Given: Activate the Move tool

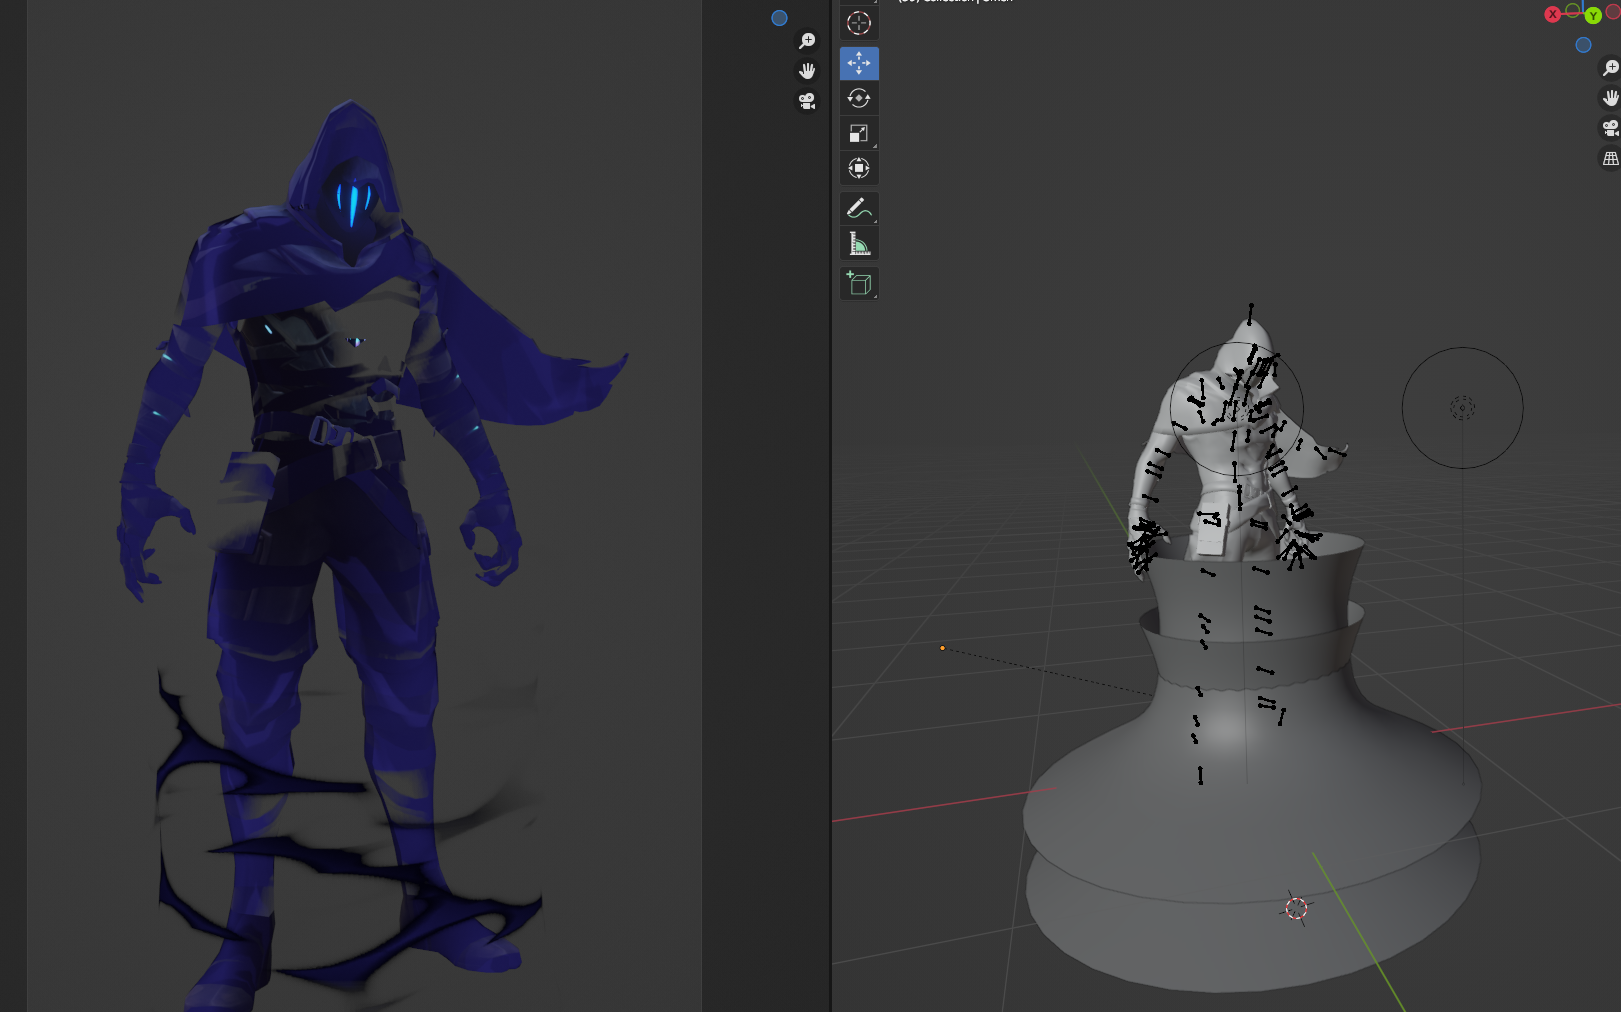Looking at the screenshot, I should point(859,63).
